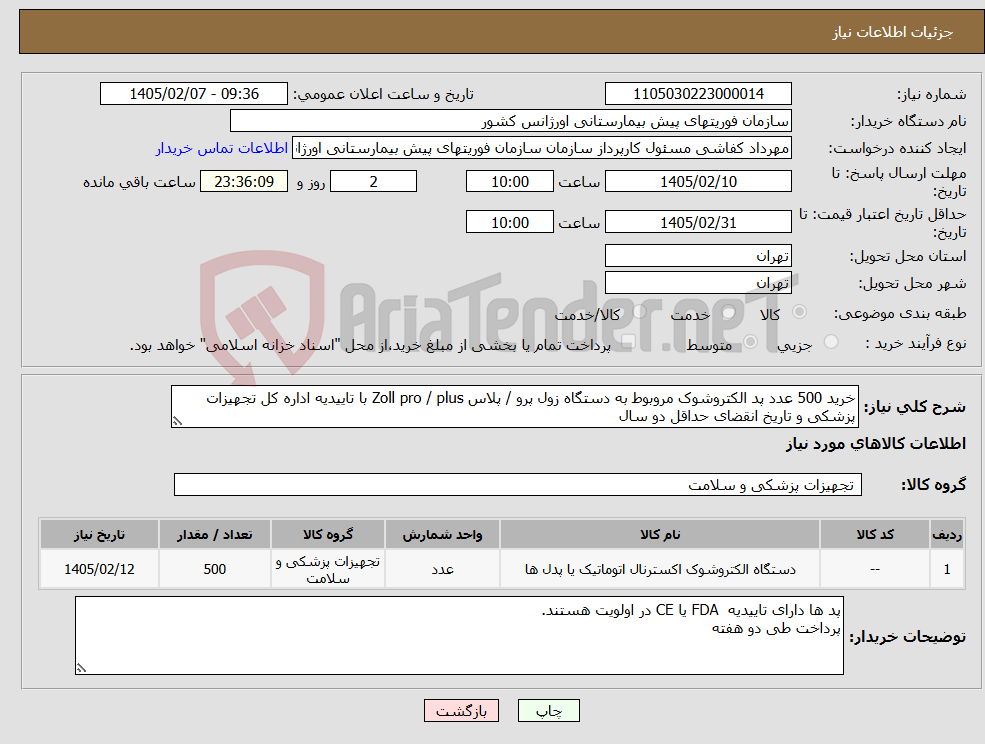This screenshot has height=744, width=985.
Task: Select the متوسط purchase type radio
Action: (751, 342)
